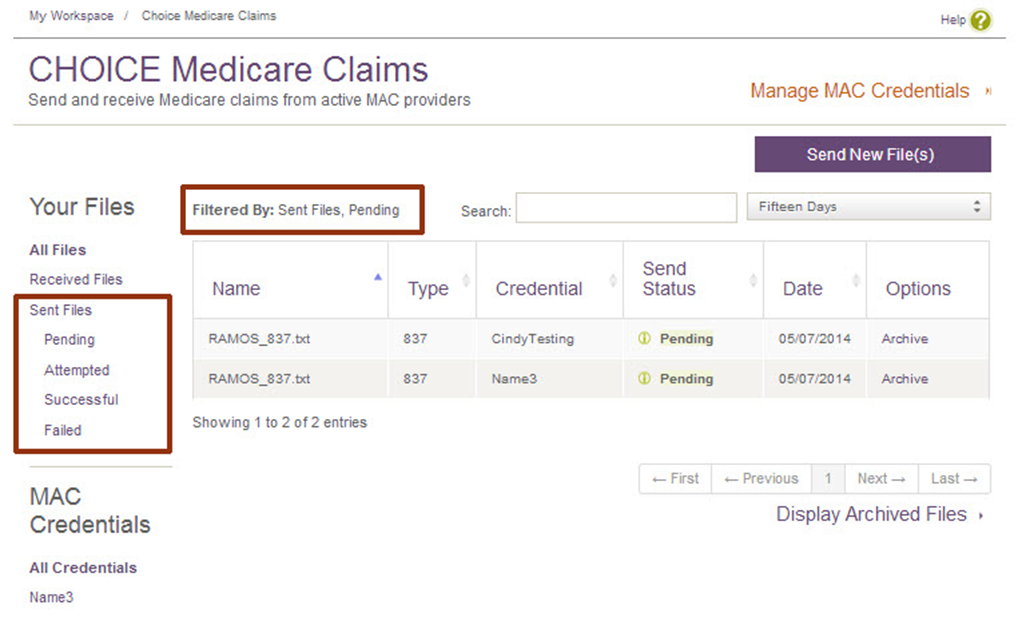Click the Date column sort arrows
The height and width of the screenshot is (617, 1030).
pos(856,281)
